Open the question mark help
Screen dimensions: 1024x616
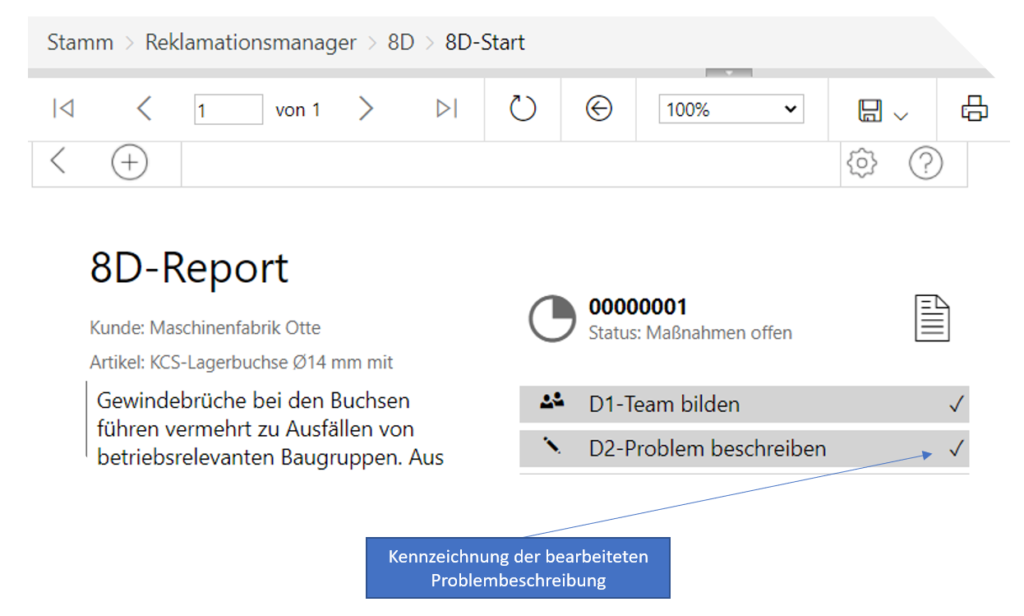tap(925, 163)
